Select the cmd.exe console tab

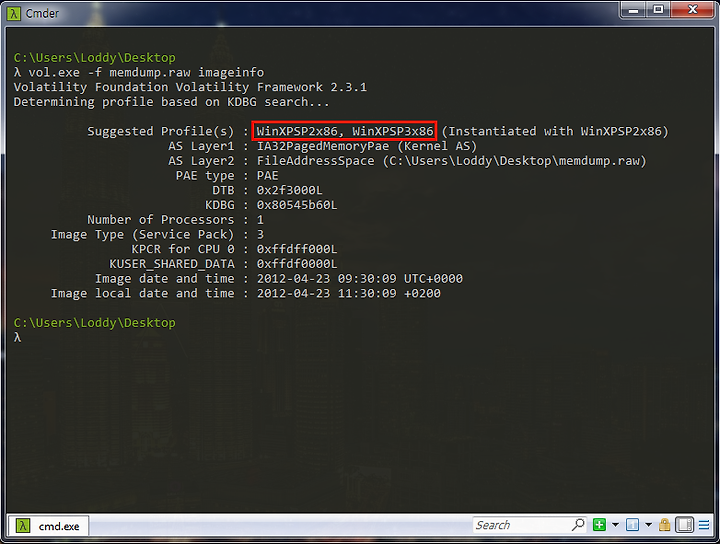(48, 526)
